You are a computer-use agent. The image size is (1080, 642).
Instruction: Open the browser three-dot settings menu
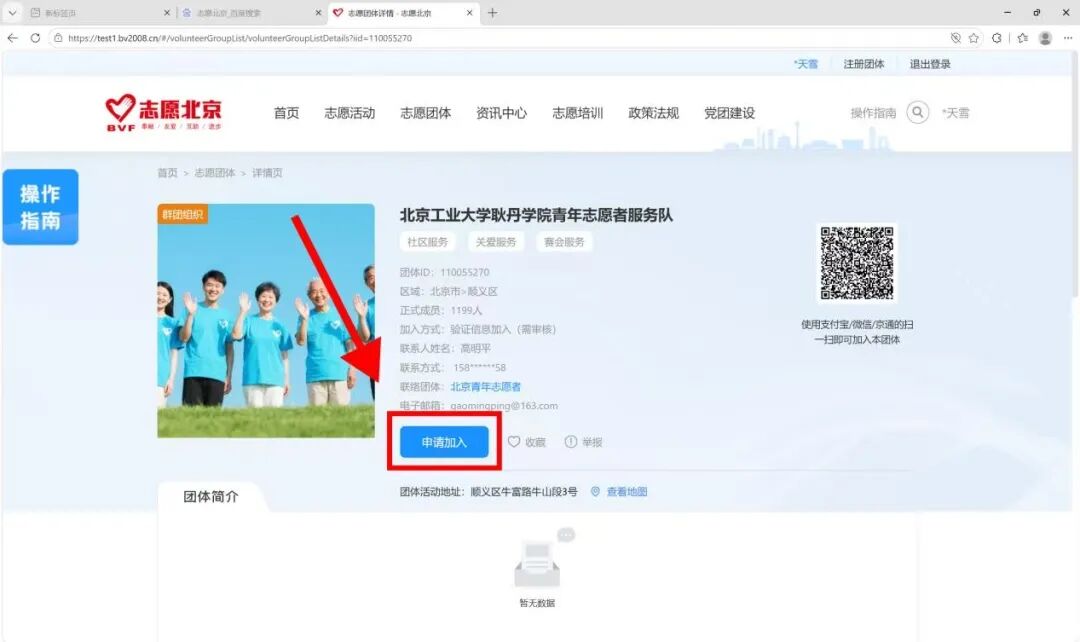click(x=1068, y=38)
